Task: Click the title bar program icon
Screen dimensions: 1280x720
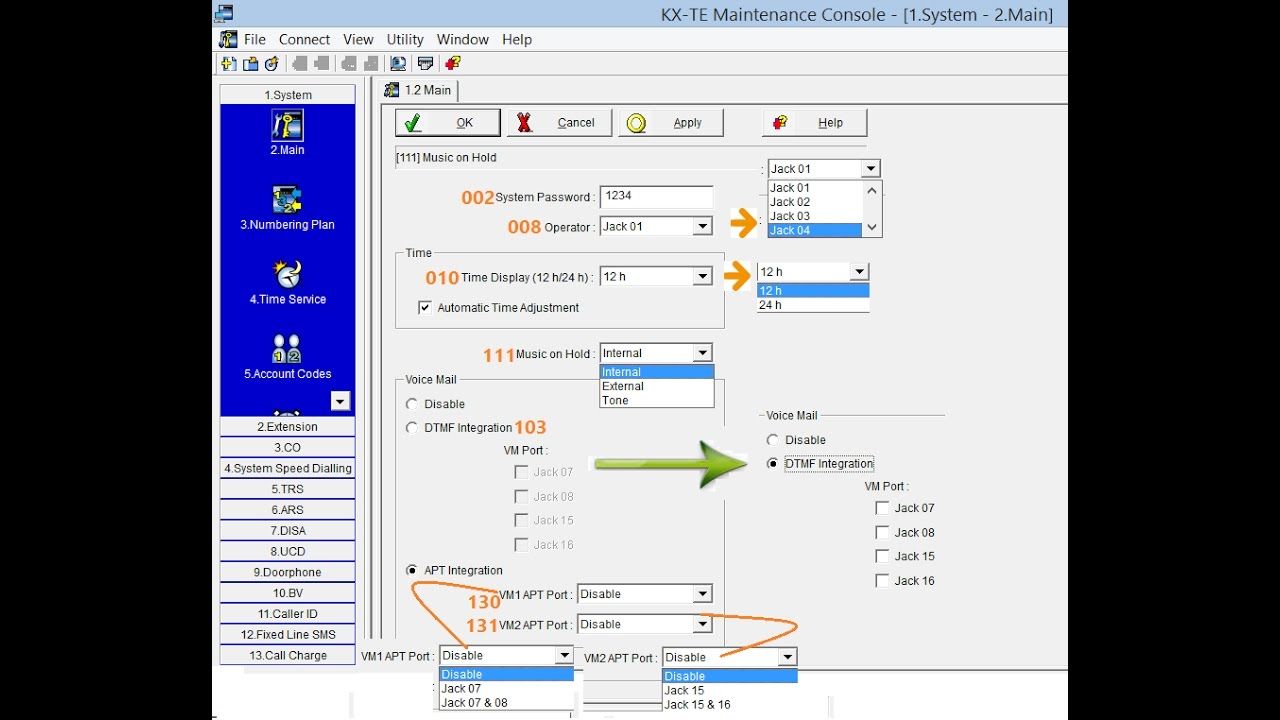Action: (224, 13)
